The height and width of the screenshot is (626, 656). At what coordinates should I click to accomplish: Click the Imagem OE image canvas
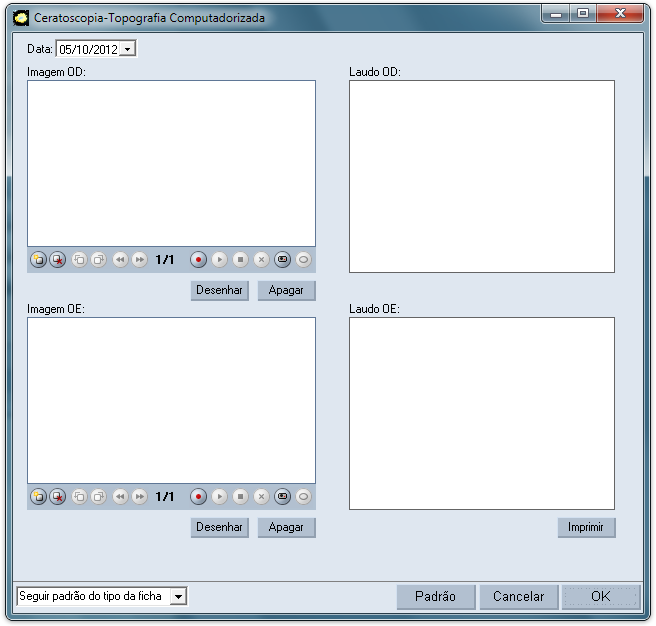click(x=172, y=400)
